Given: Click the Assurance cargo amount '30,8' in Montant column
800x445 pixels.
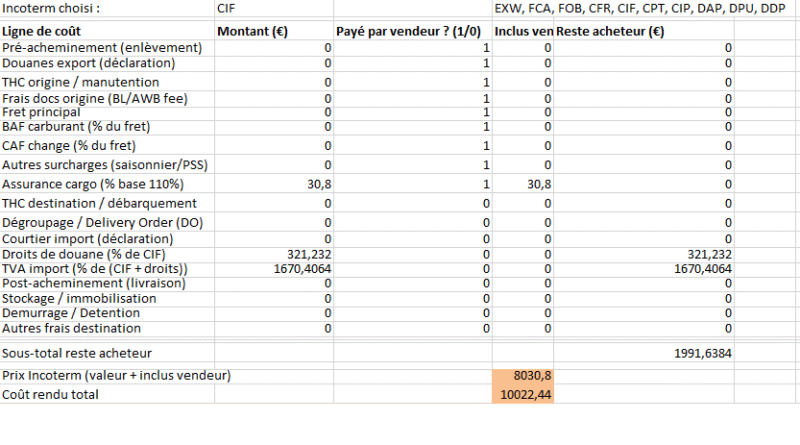Looking at the screenshot, I should pyautogui.click(x=274, y=184).
